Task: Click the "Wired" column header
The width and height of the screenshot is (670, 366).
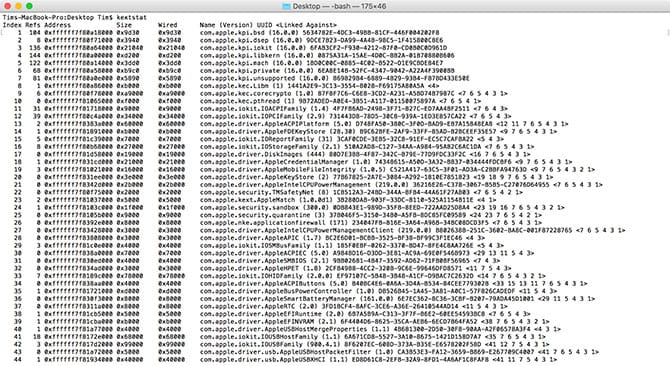Action: coord(168,25)
